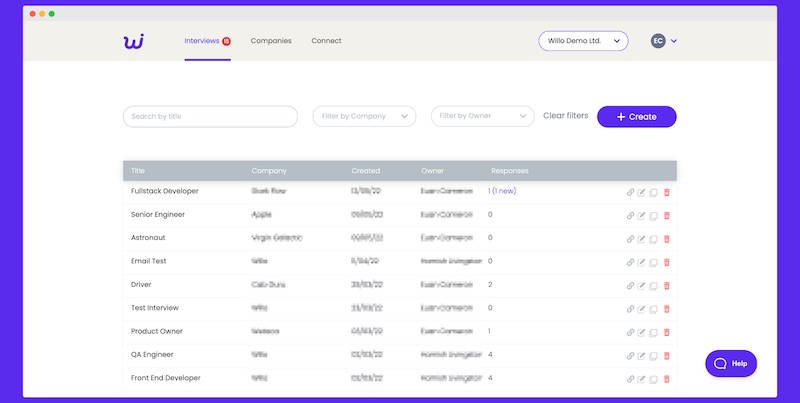Switch to the Connect tab

pyautogui.click(x=327, y=41)
